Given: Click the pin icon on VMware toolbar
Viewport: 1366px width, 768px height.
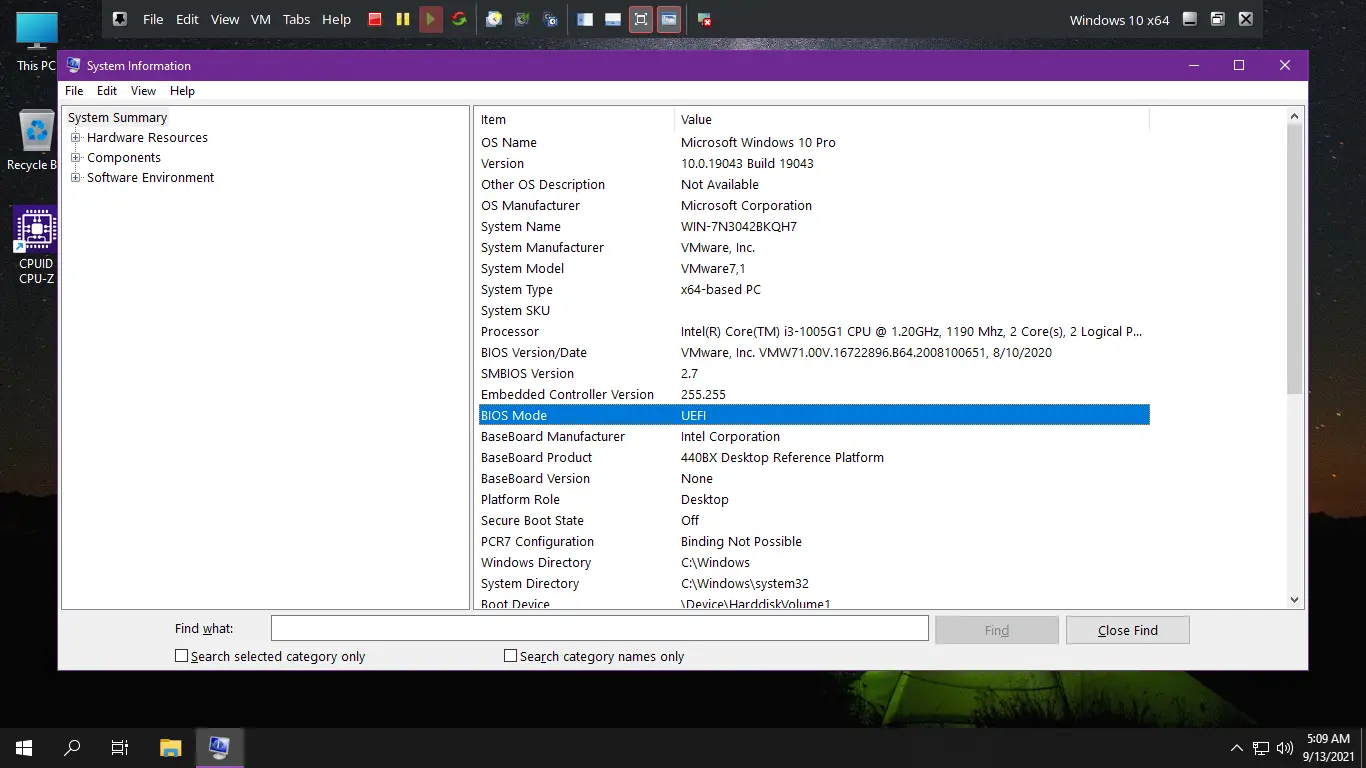Looking at the screenshot, I should pos(120,19).
